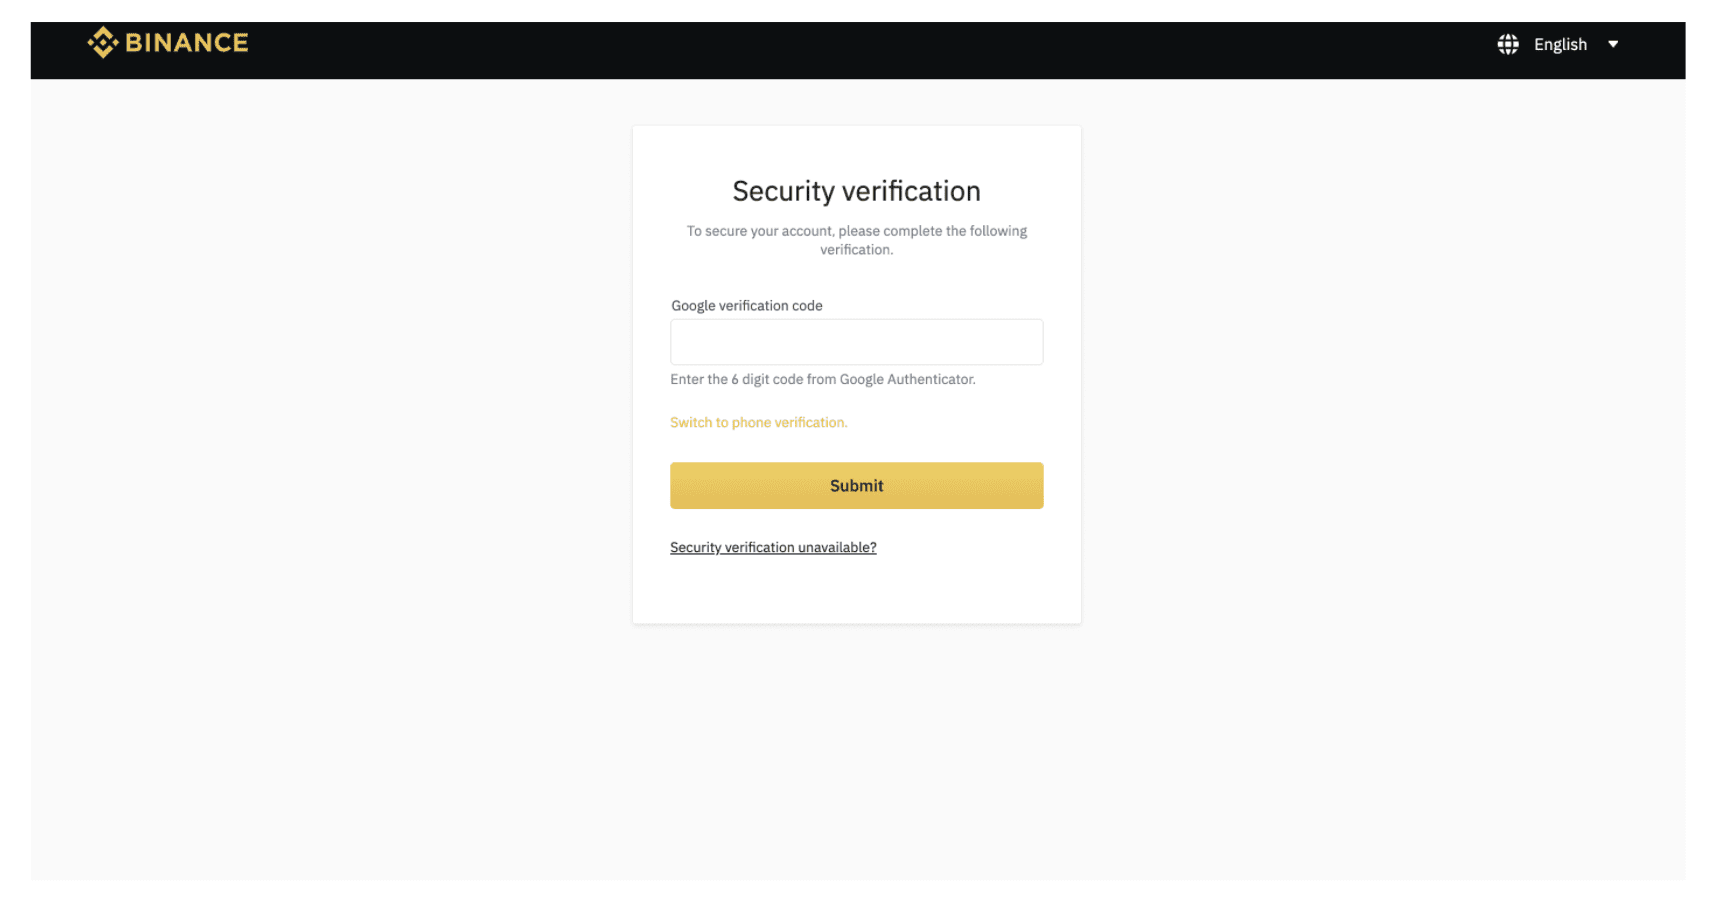Click the Security verification heading
The image size is (1726, 910).
[x=857, y=191]
